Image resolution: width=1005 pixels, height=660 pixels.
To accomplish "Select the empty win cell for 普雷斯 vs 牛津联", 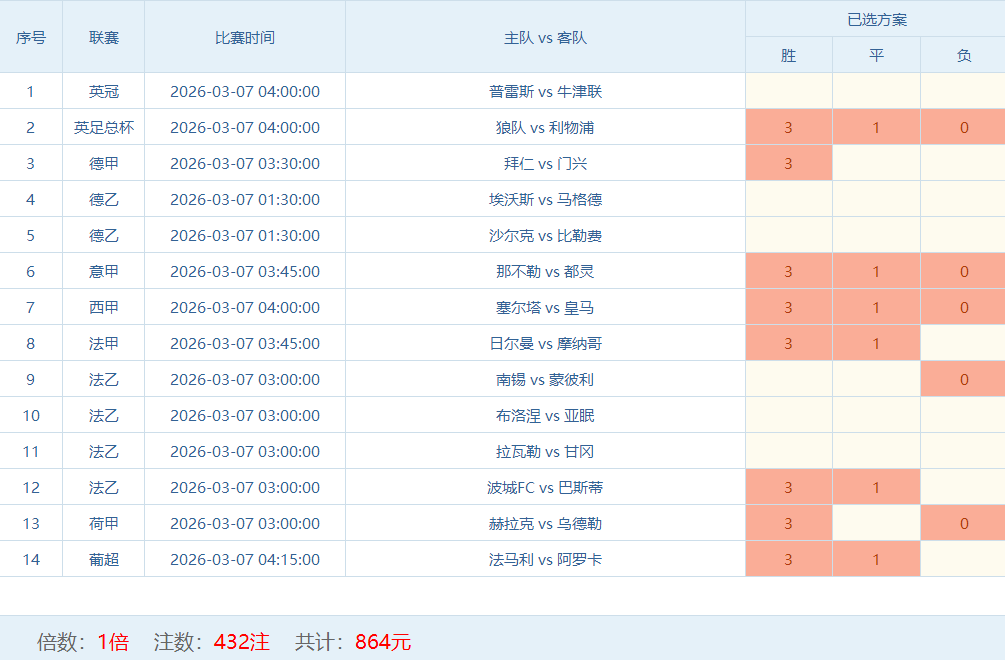I will click(788, 91).
